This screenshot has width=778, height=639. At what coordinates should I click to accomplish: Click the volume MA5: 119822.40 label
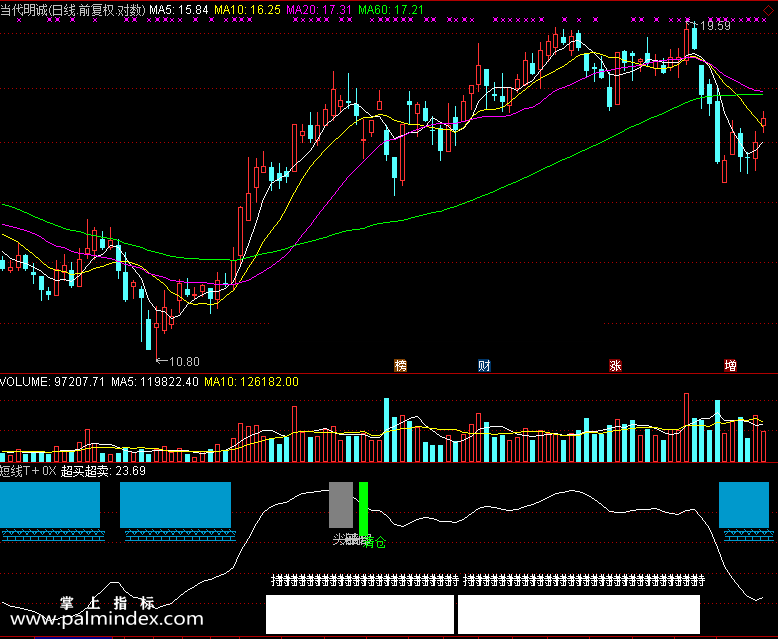coord(154,382)
